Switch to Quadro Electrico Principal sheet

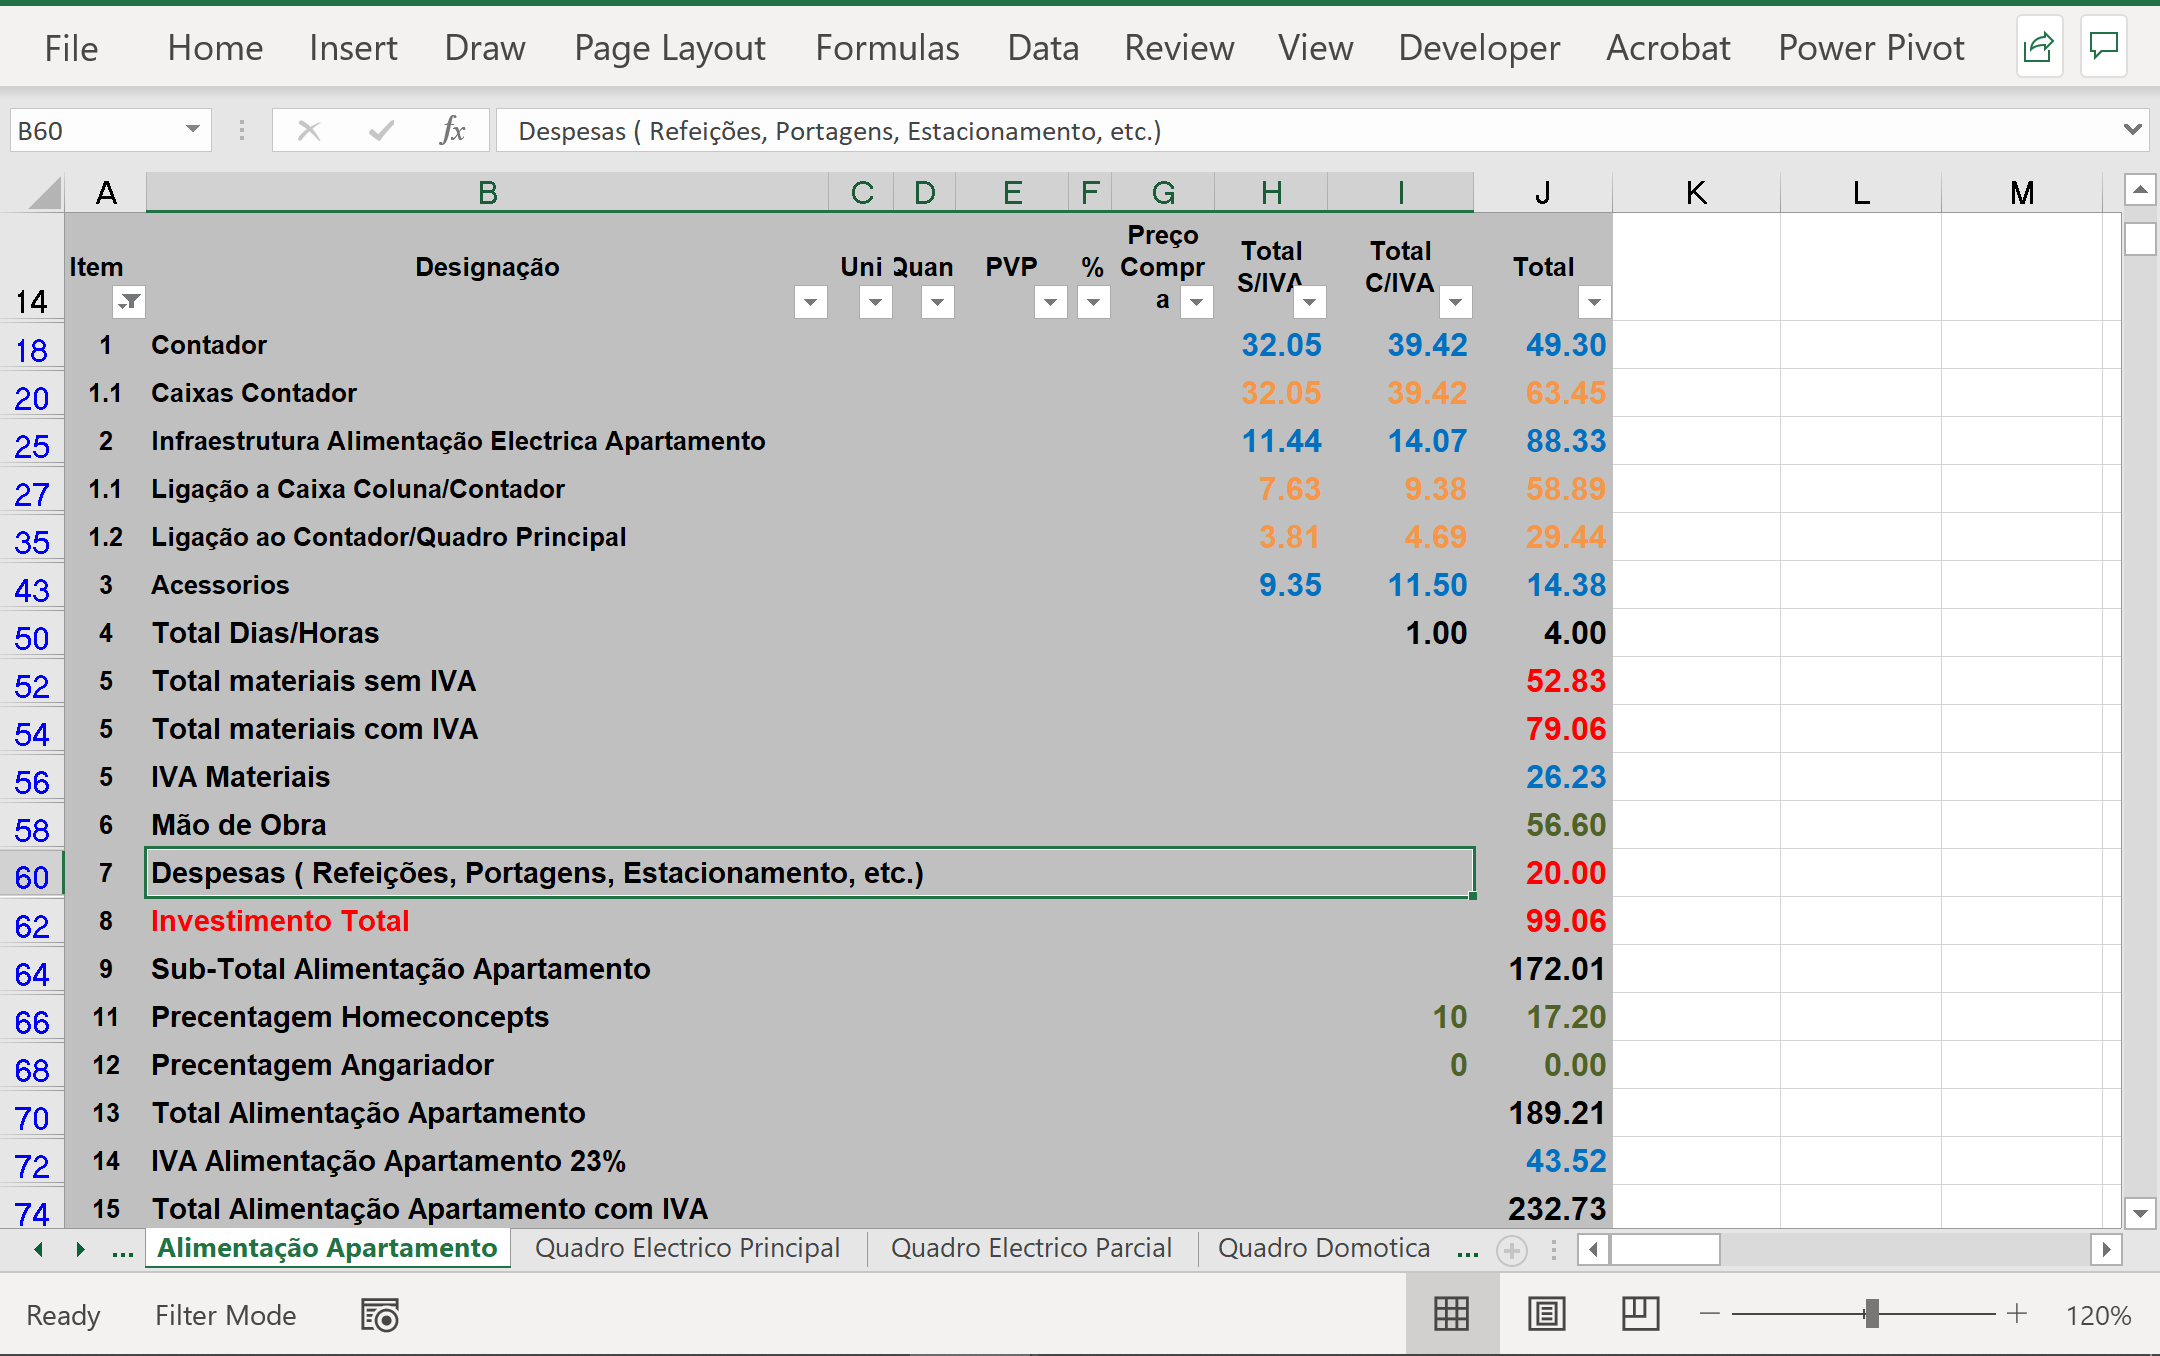[687, 1248]
